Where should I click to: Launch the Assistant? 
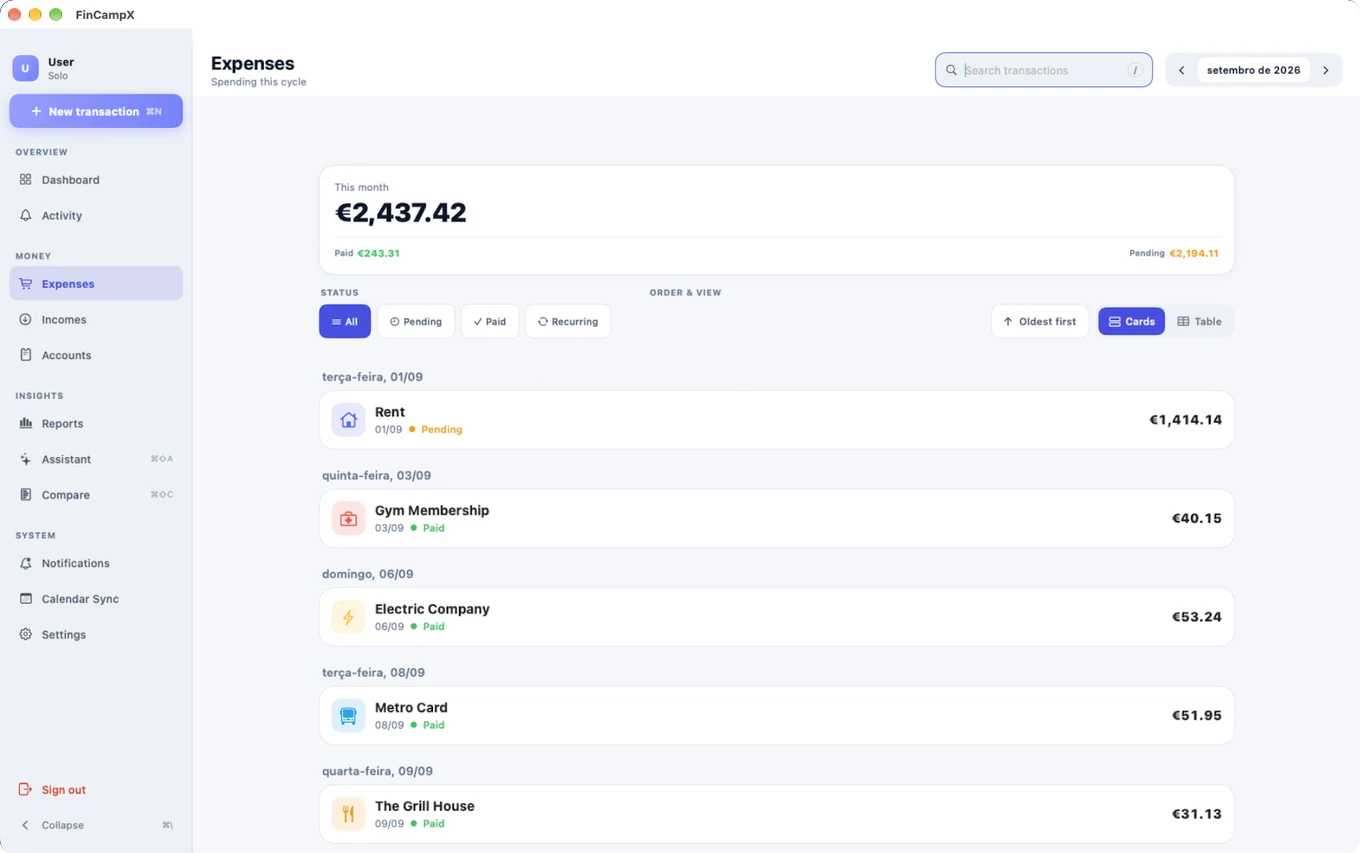click(96, 460)
